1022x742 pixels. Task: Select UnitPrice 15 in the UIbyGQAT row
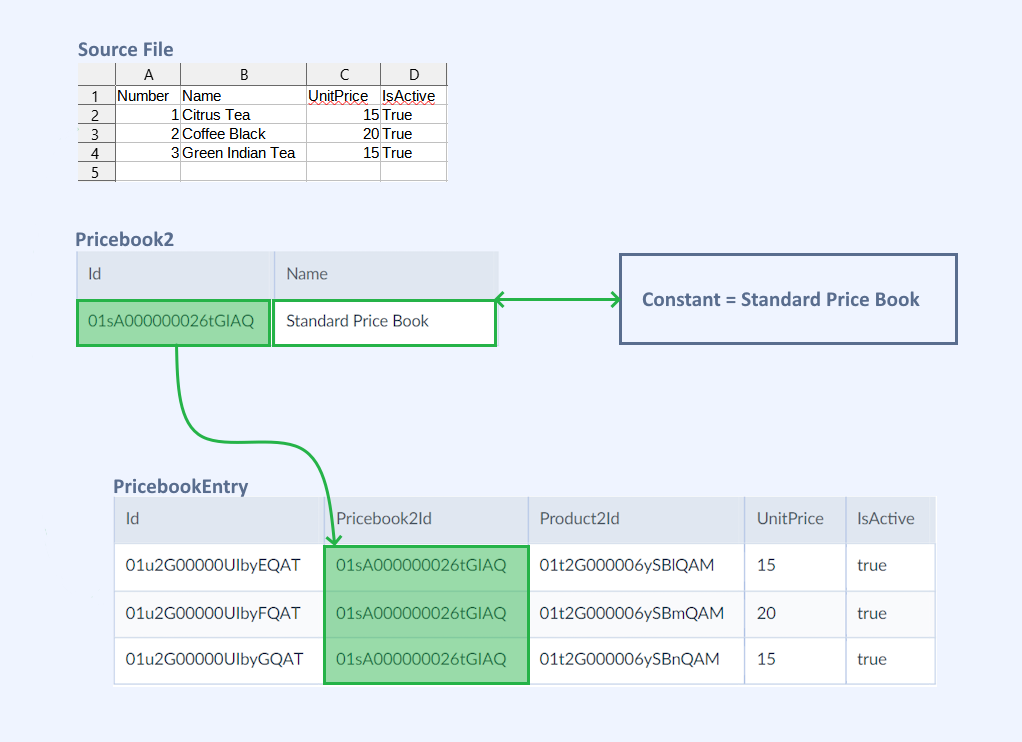pos(795,660)
